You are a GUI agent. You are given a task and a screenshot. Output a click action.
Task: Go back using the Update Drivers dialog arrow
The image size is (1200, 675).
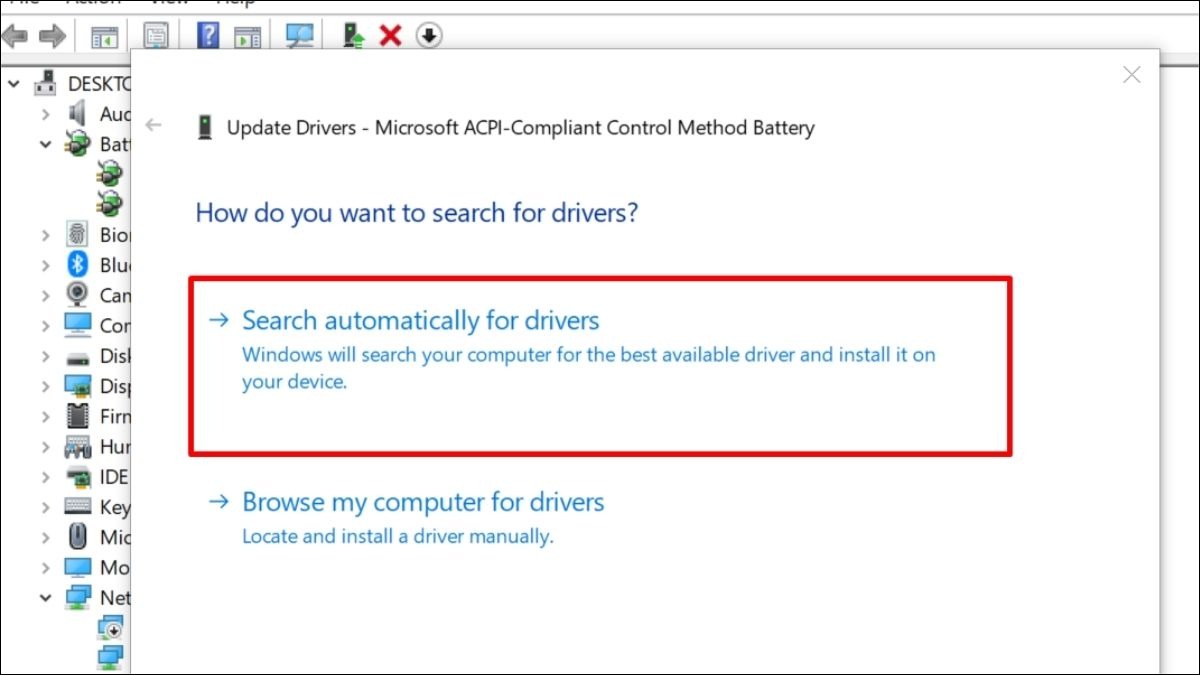pos(153,125)
